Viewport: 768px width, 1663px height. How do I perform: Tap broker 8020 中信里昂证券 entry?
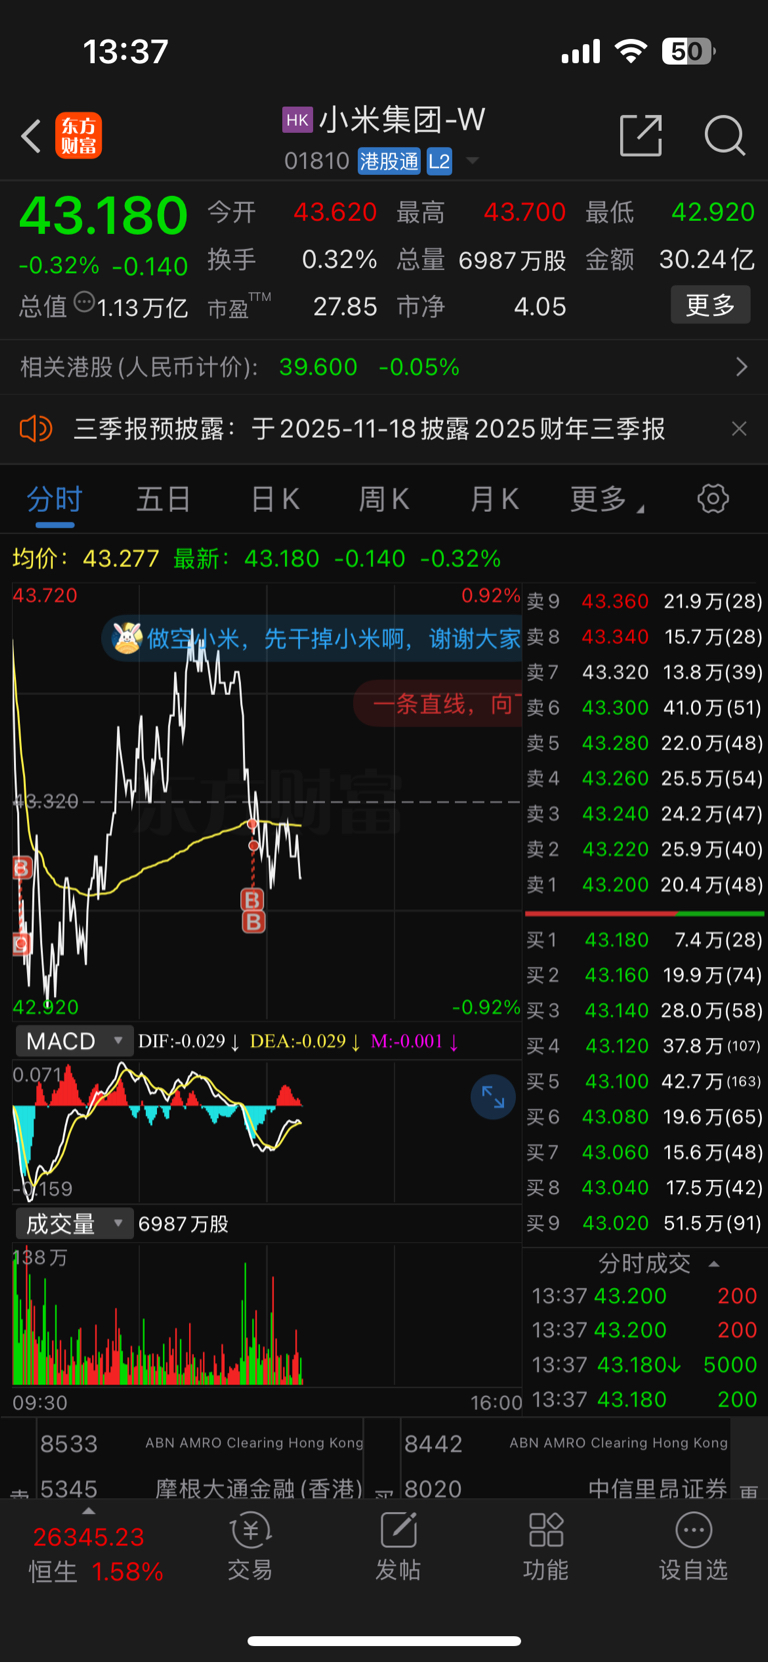pos(566,1487)
